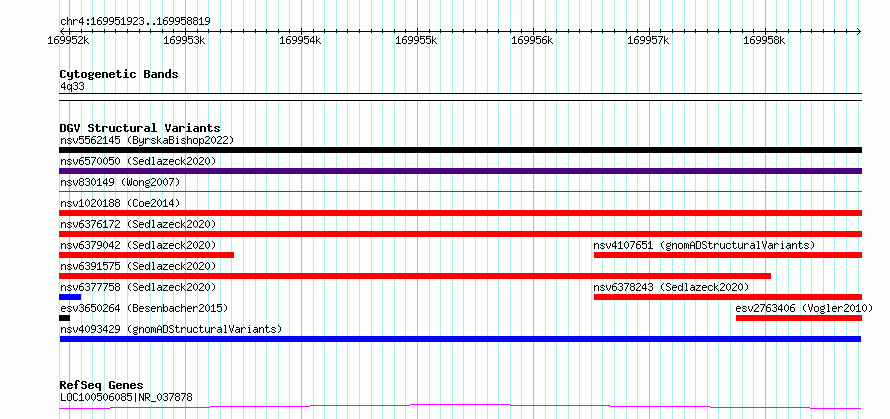Click the 169956k ruler tick label
This screenshot has width=890, height=419.
point(532,40)
